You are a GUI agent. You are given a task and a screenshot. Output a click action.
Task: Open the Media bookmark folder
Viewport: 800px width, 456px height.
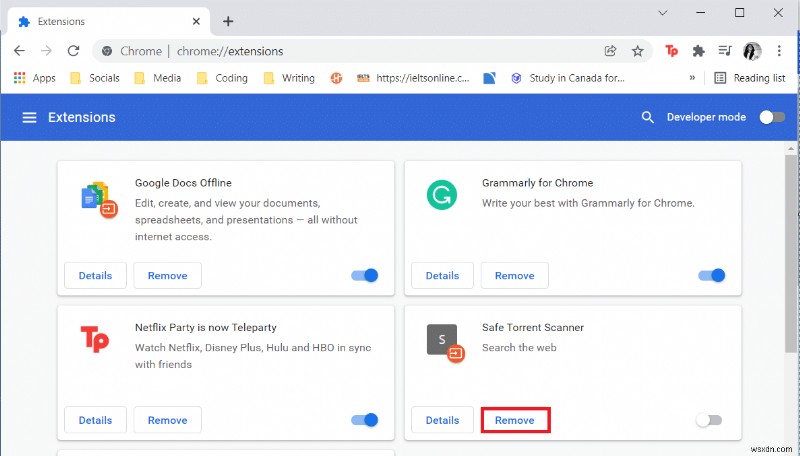coord(157,78)
